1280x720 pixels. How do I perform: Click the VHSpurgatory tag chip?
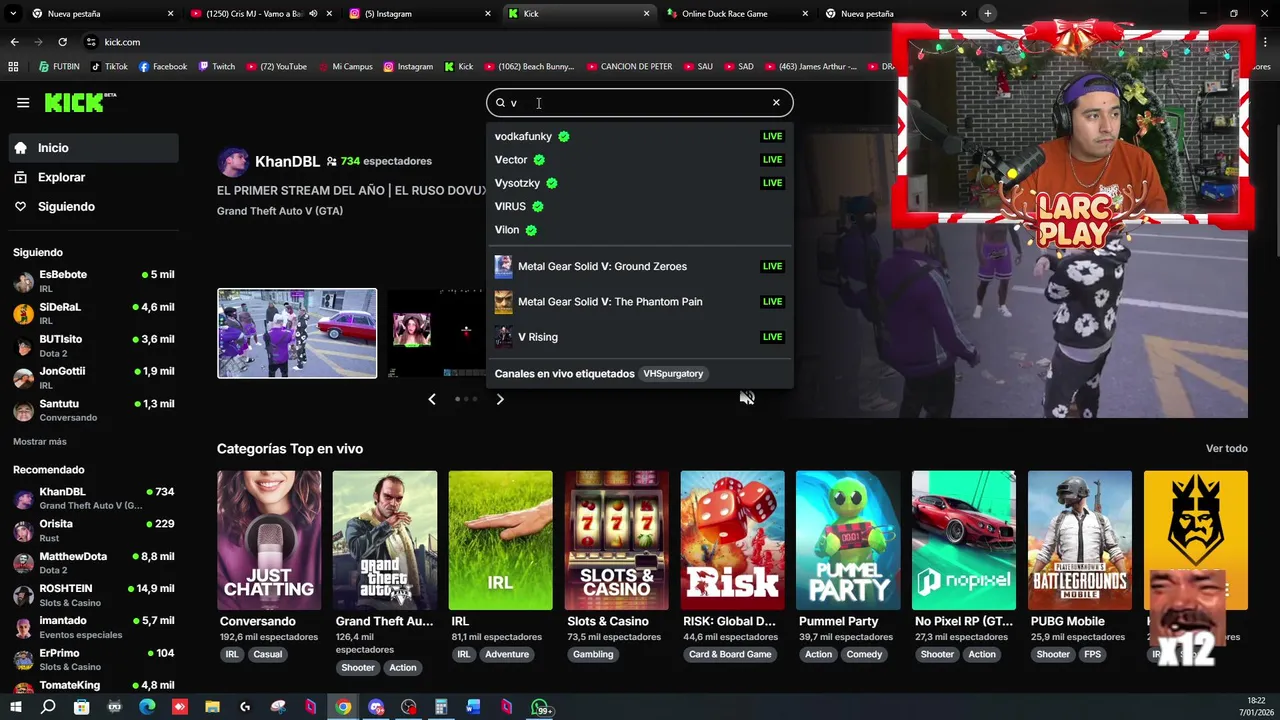673,373
